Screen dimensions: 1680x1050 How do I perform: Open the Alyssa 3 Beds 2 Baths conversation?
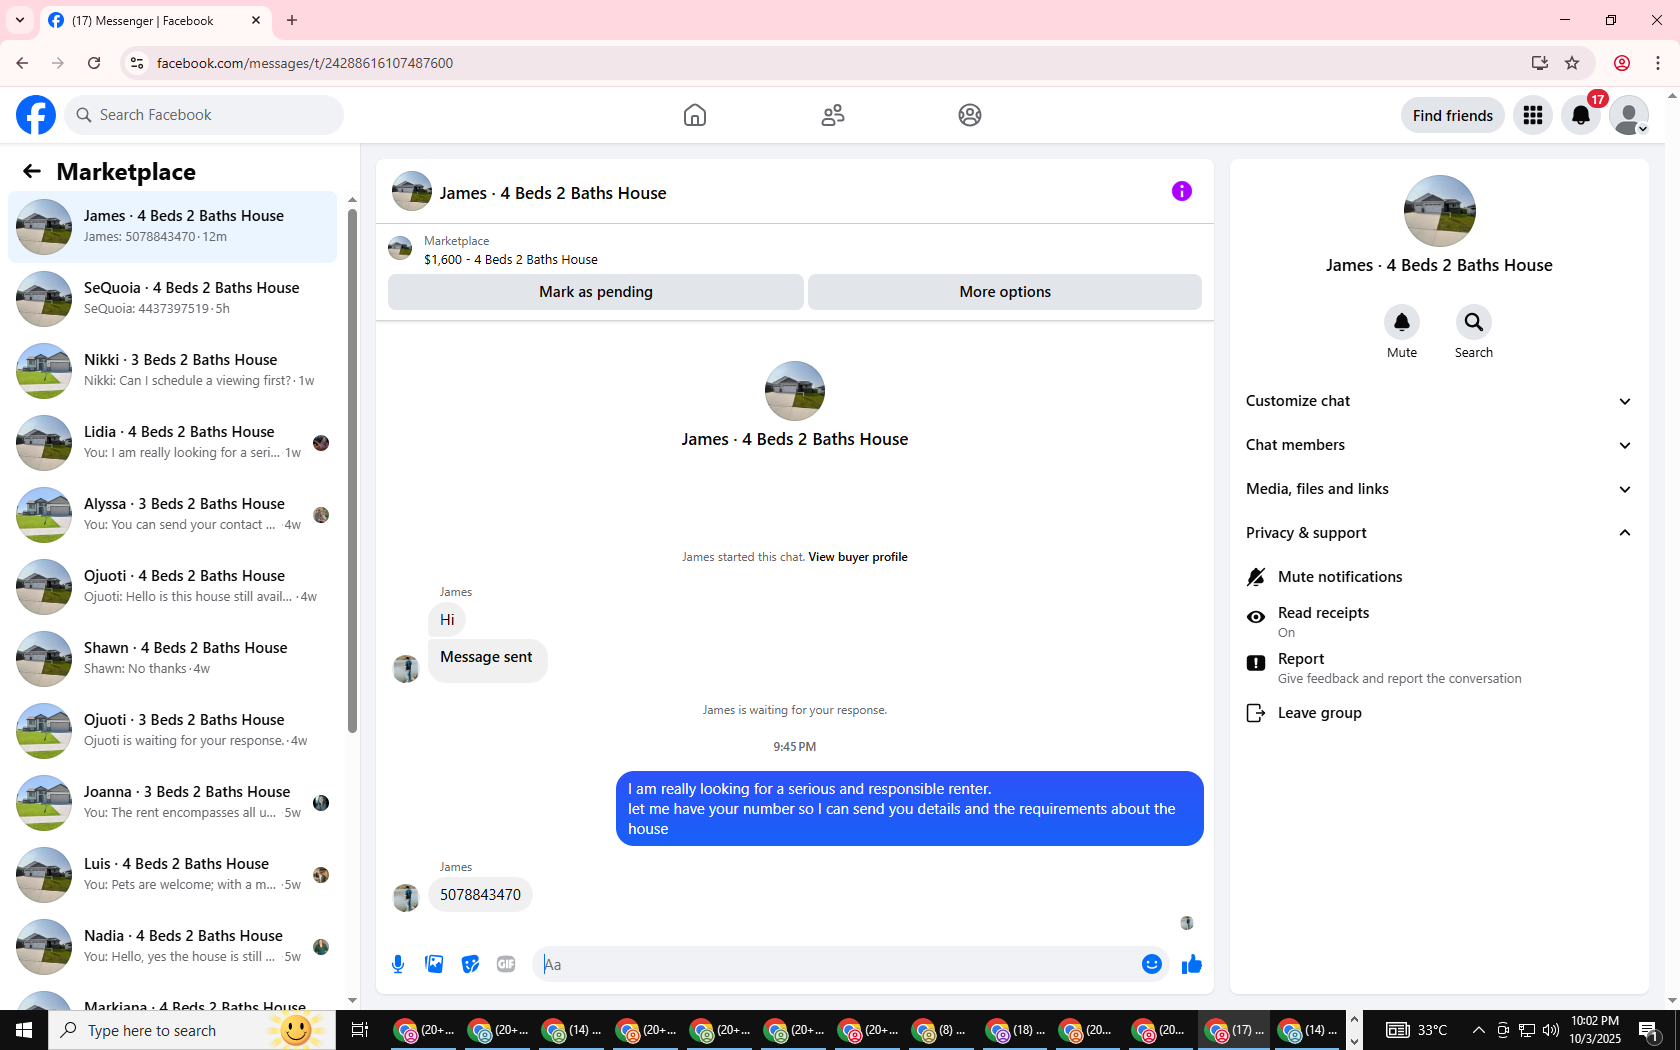[173, 514]
